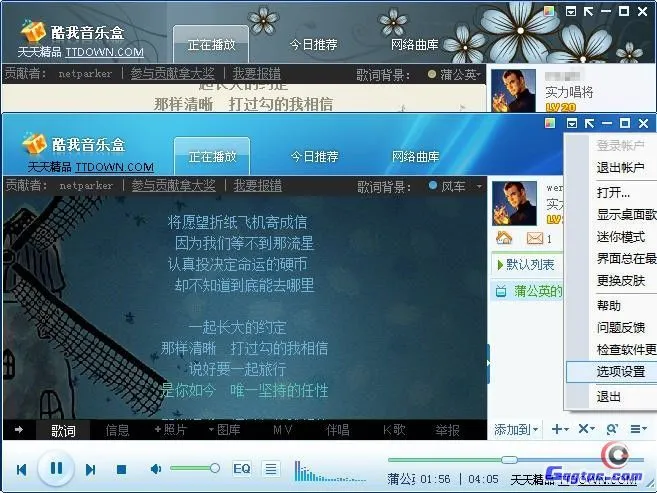This screenshot has width=657, height=493.
Task: Click front window mini-mode arrow icon
Action: pos(589,123)
